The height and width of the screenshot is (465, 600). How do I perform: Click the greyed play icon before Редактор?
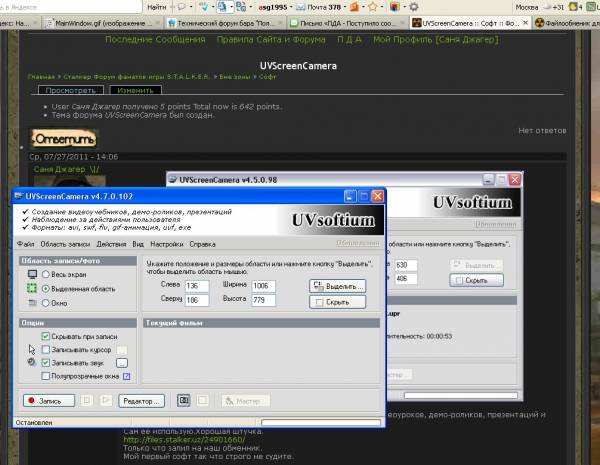(106, 400)
